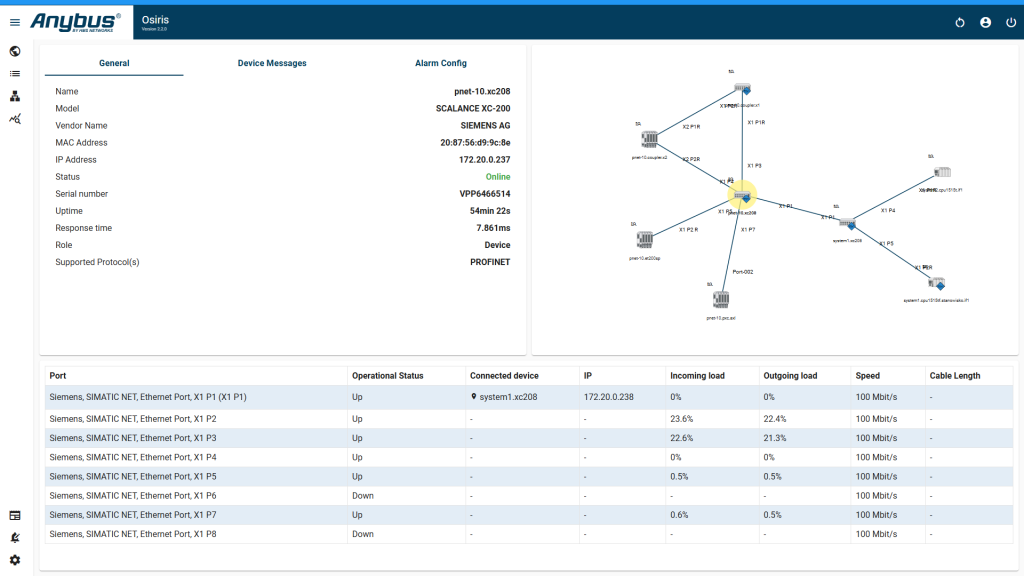Select the Ethernet Port X1 P4 row
Viewport: 1024px width, 576px height.
coord(529,457)
